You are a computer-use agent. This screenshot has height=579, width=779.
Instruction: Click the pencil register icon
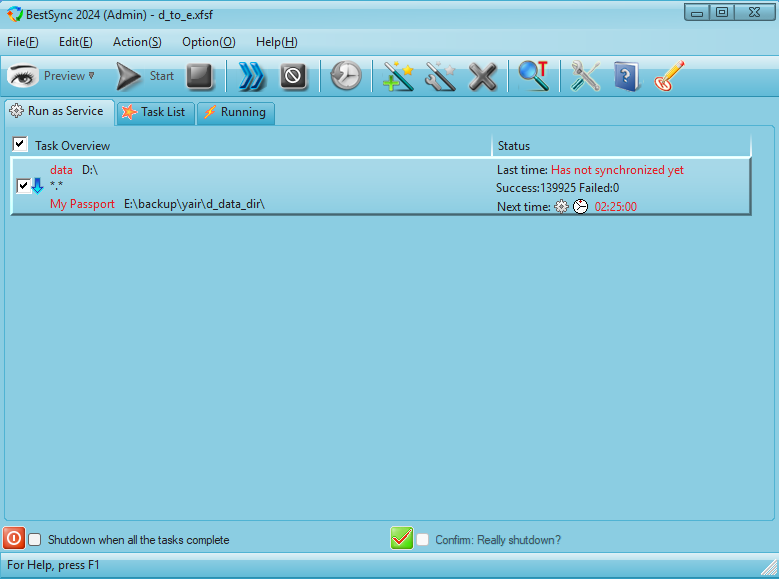tap(669, 76)
